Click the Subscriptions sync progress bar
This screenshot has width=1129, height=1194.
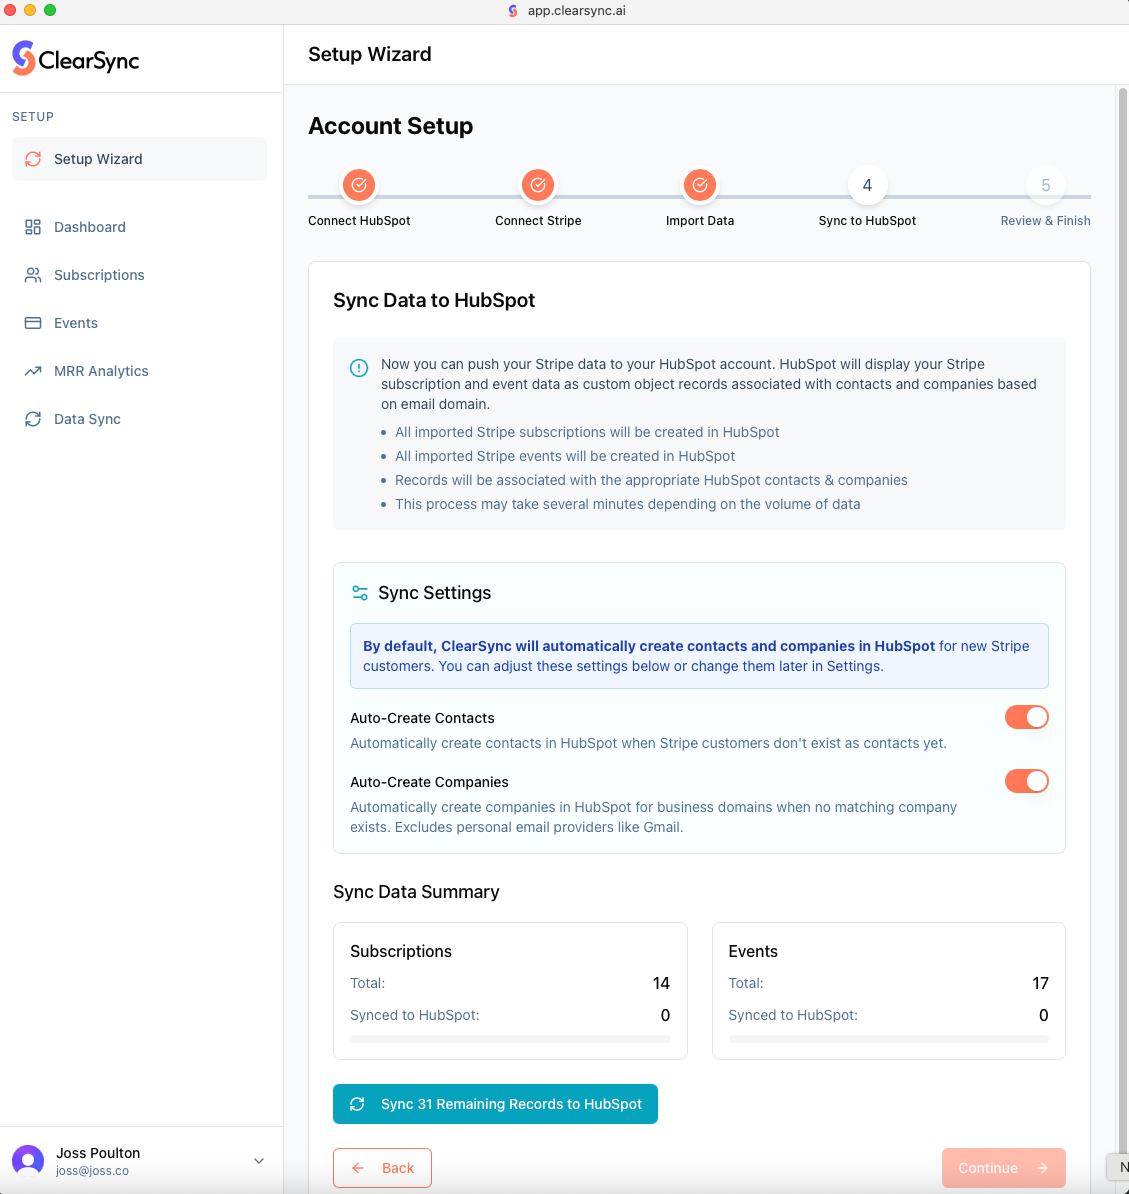[510, 1040]
